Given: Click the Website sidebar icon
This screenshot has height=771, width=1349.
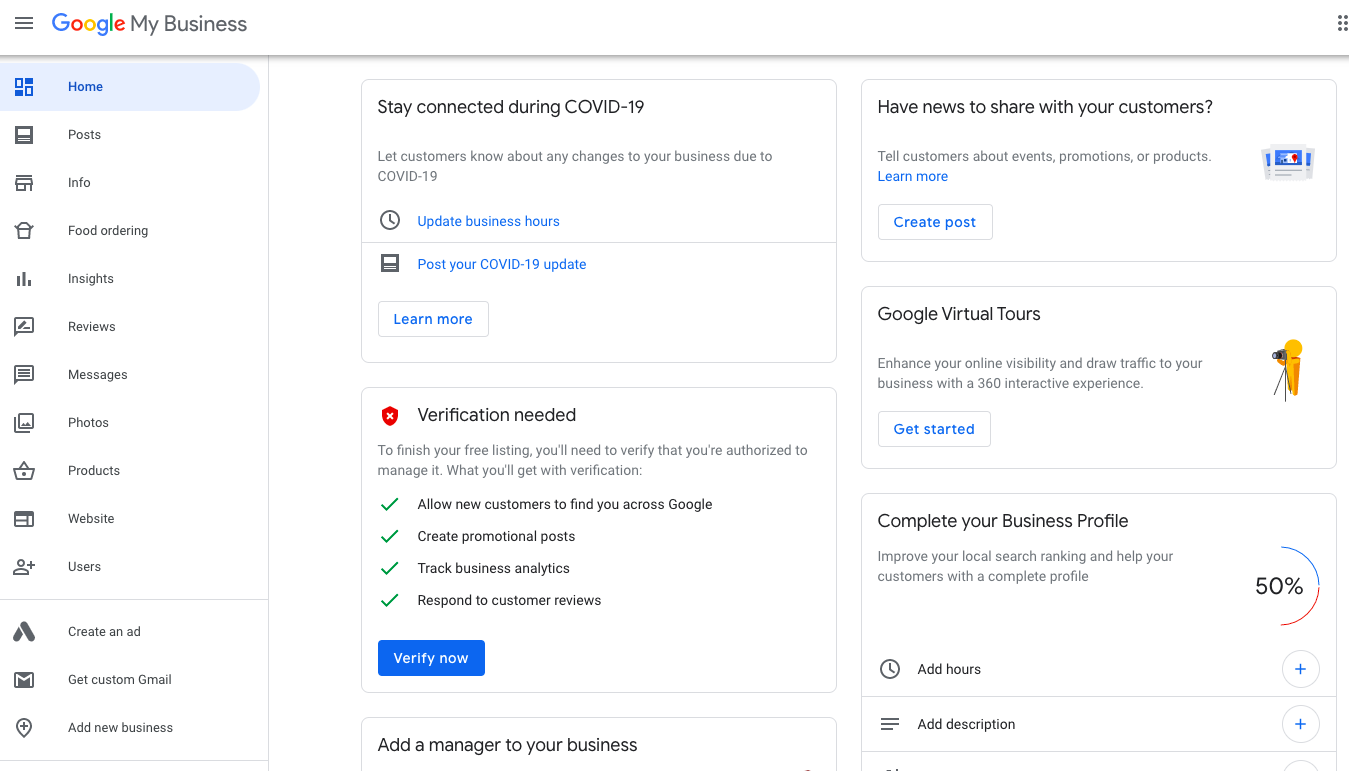Looking at the screenshot, I should 24,519.
